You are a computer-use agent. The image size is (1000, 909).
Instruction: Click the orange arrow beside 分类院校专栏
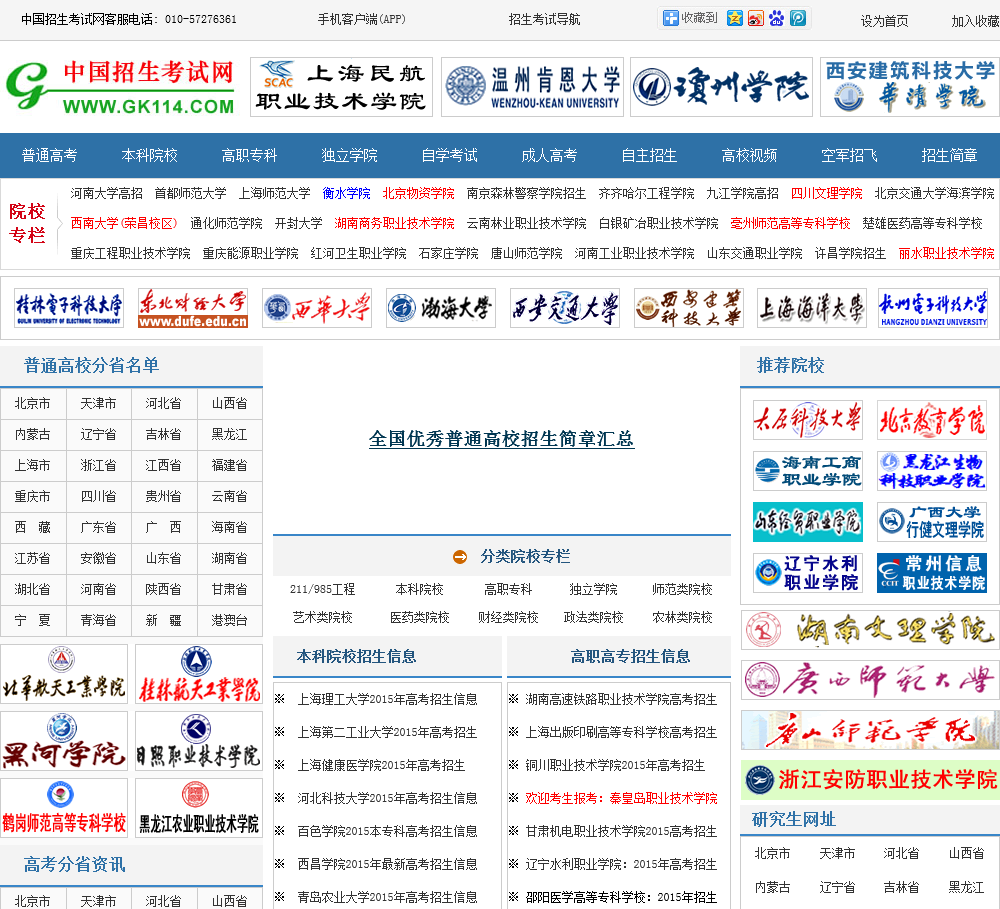(x=460, y=557)
